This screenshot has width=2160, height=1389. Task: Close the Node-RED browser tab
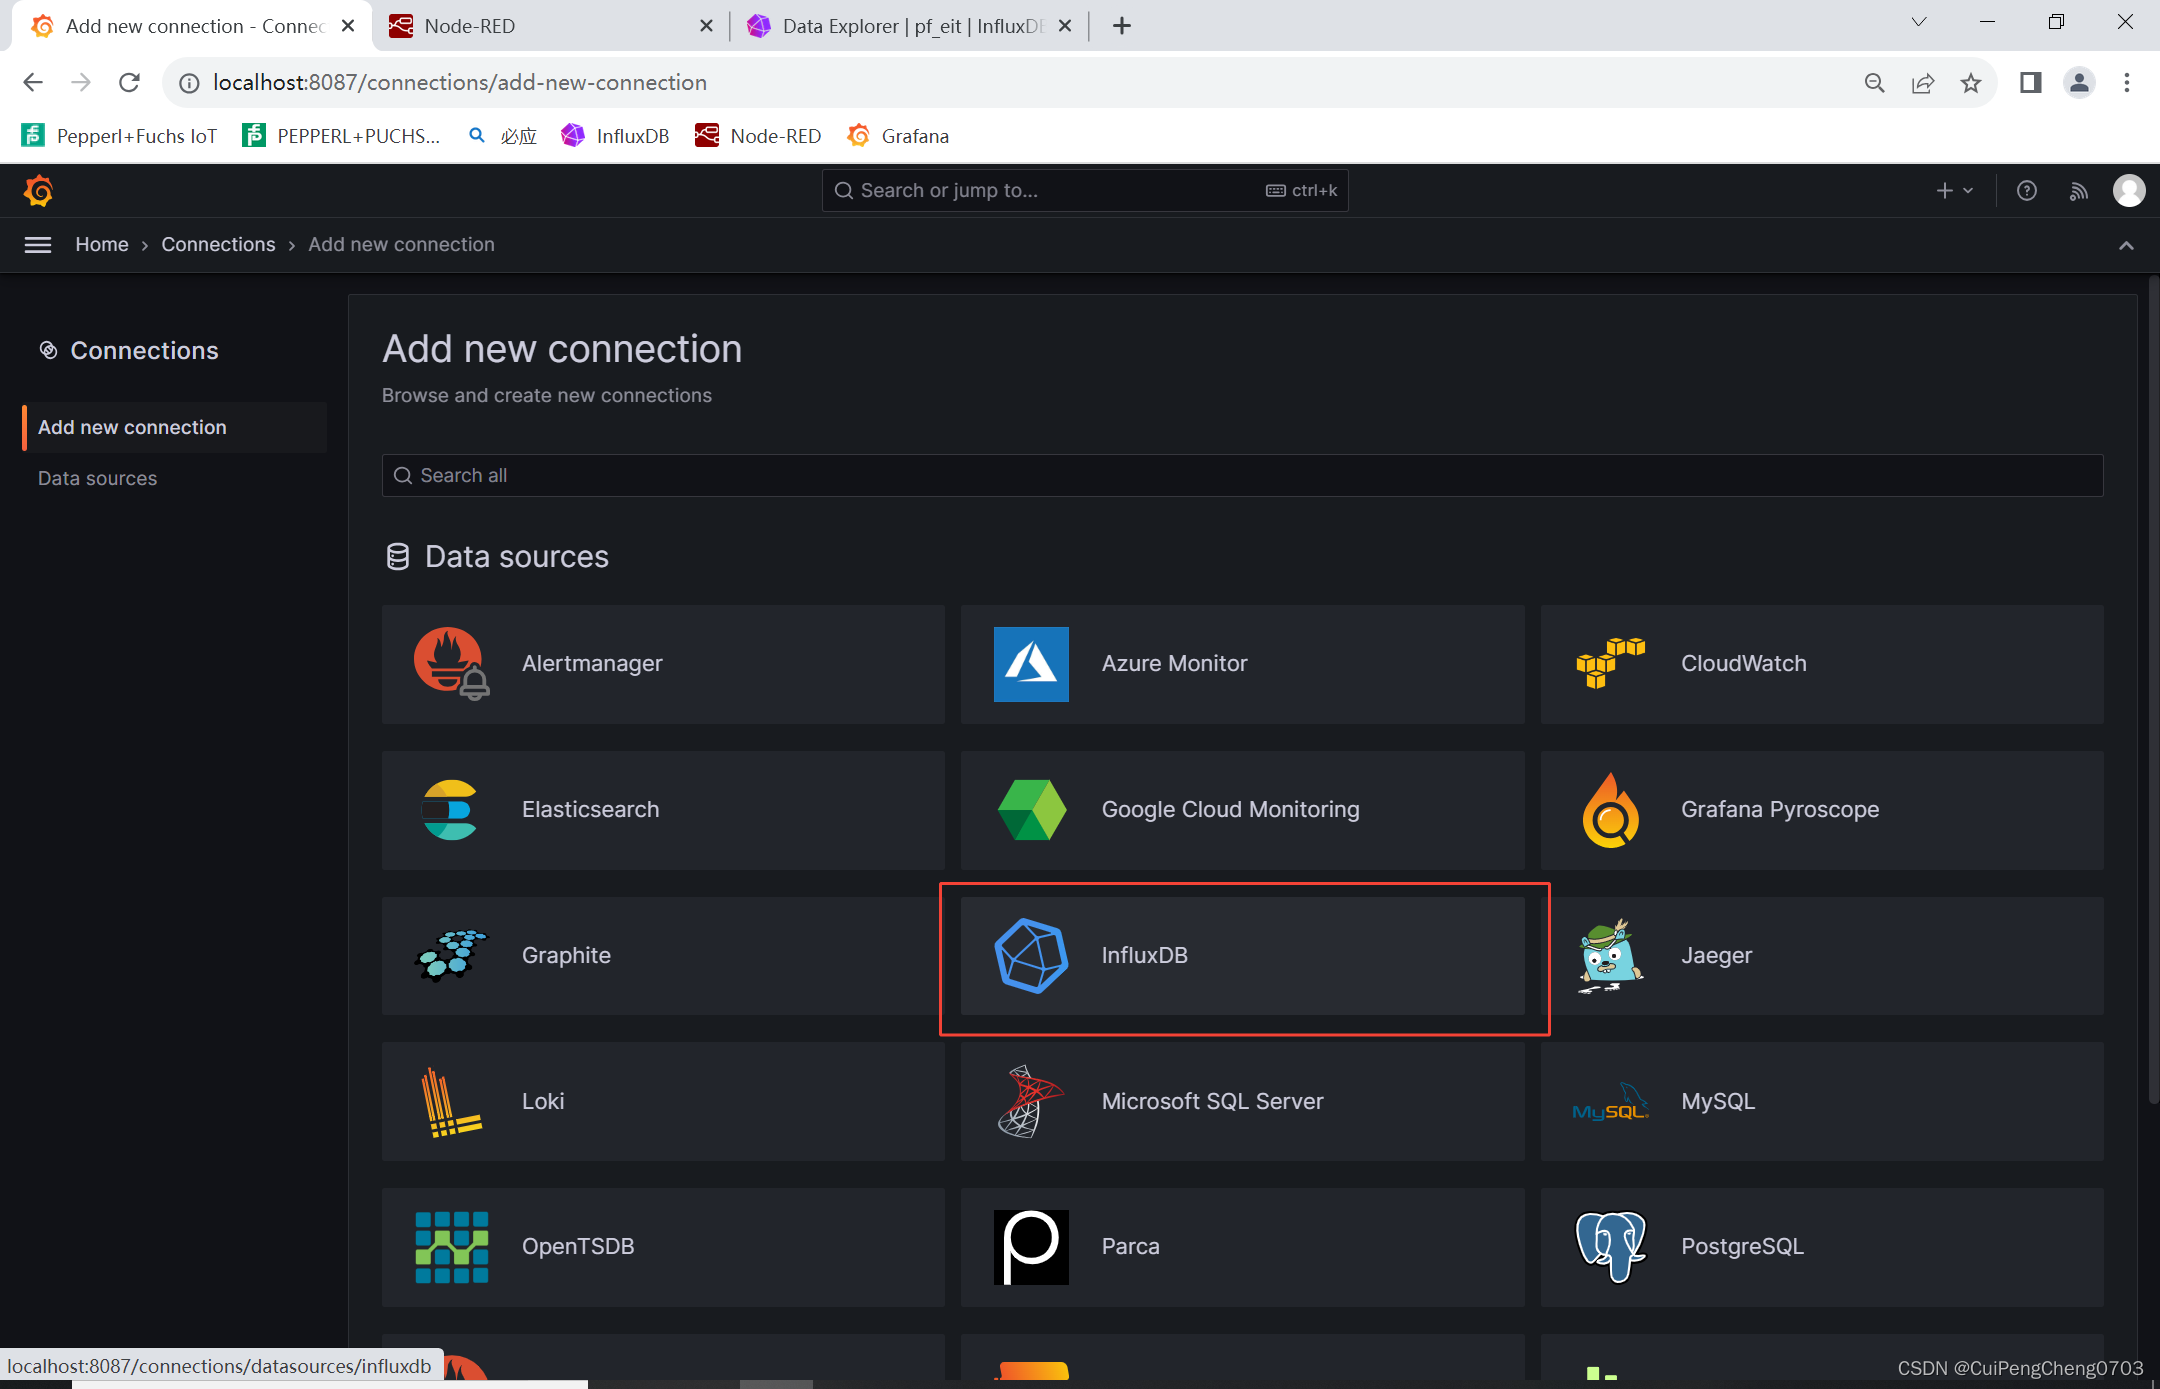coord(706,26)
